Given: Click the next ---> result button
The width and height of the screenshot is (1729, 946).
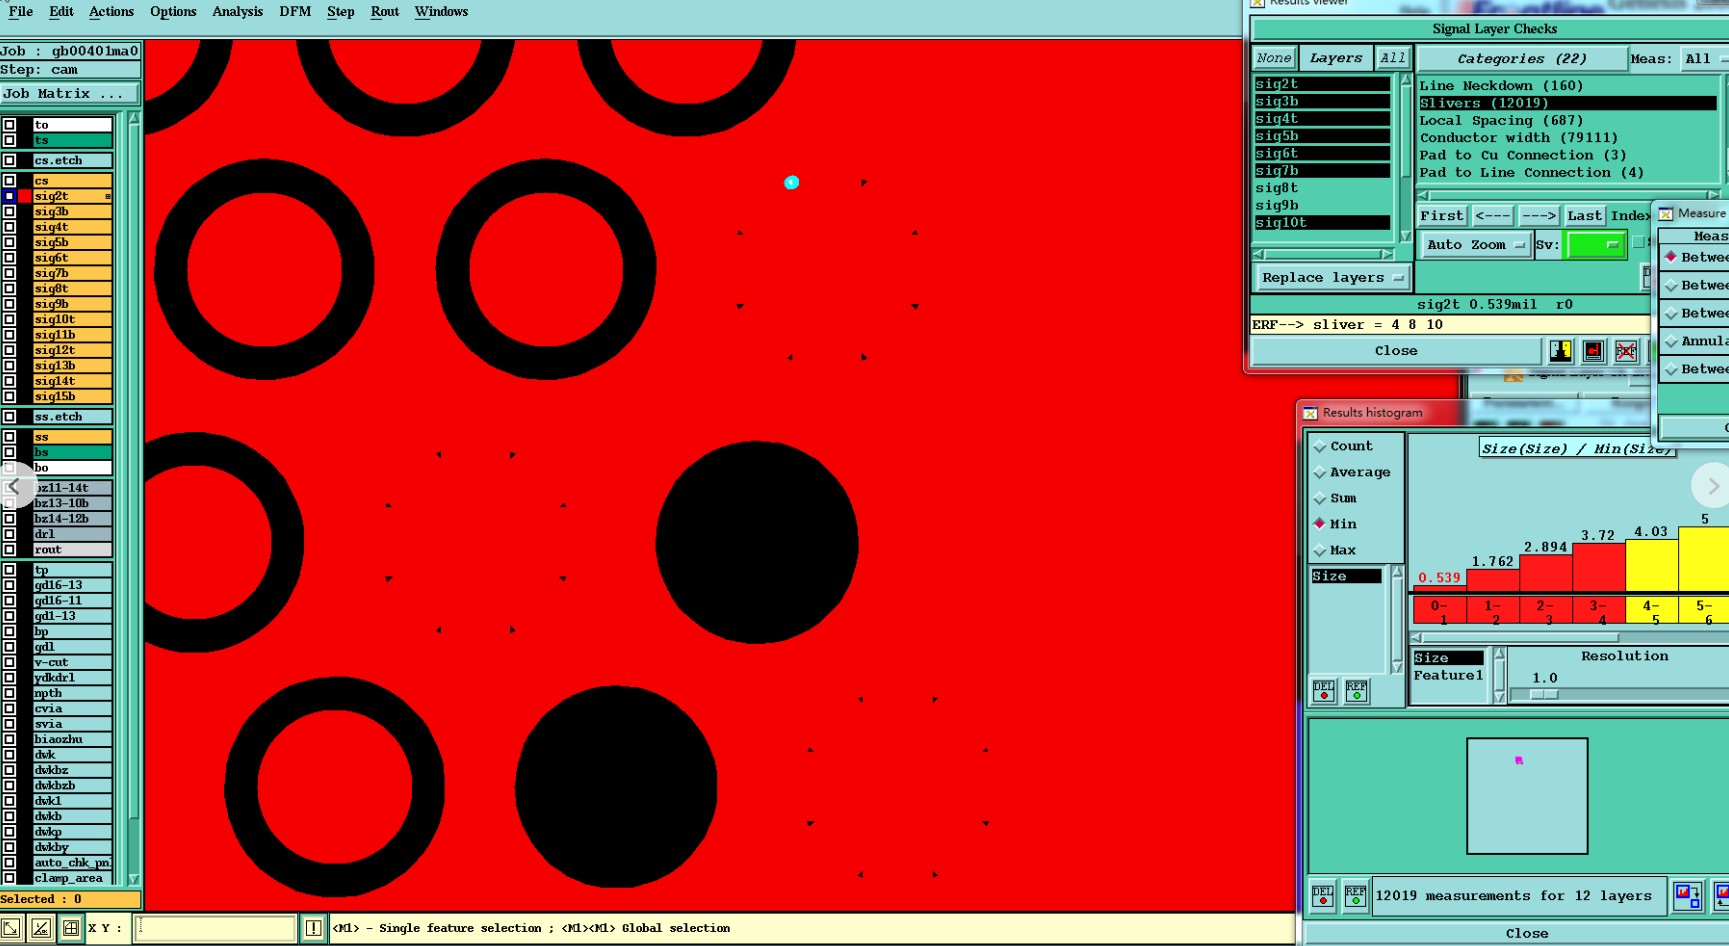Looking at the screenshot, I should pos(1538,216).
